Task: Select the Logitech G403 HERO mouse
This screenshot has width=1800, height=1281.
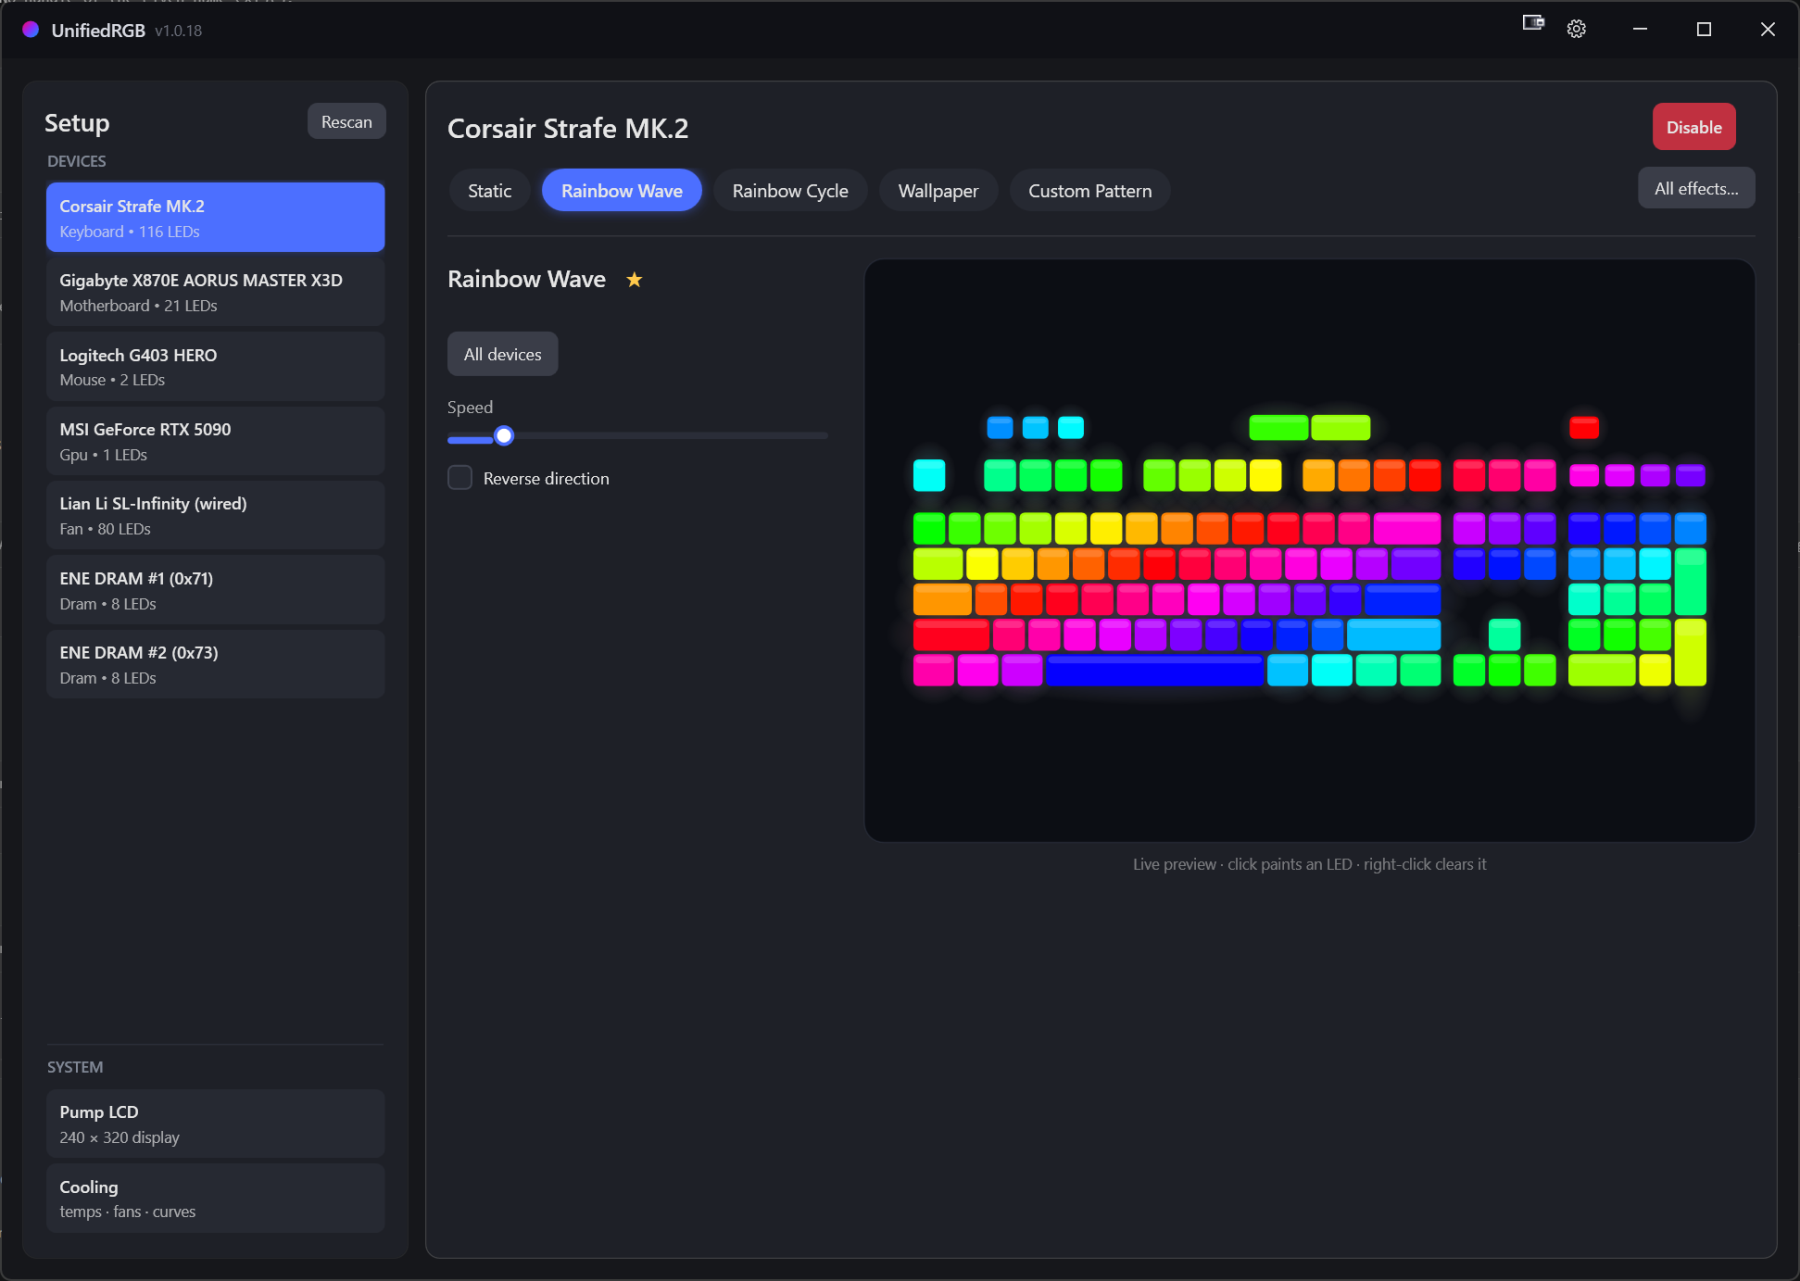Action: (x=215, y=366)
